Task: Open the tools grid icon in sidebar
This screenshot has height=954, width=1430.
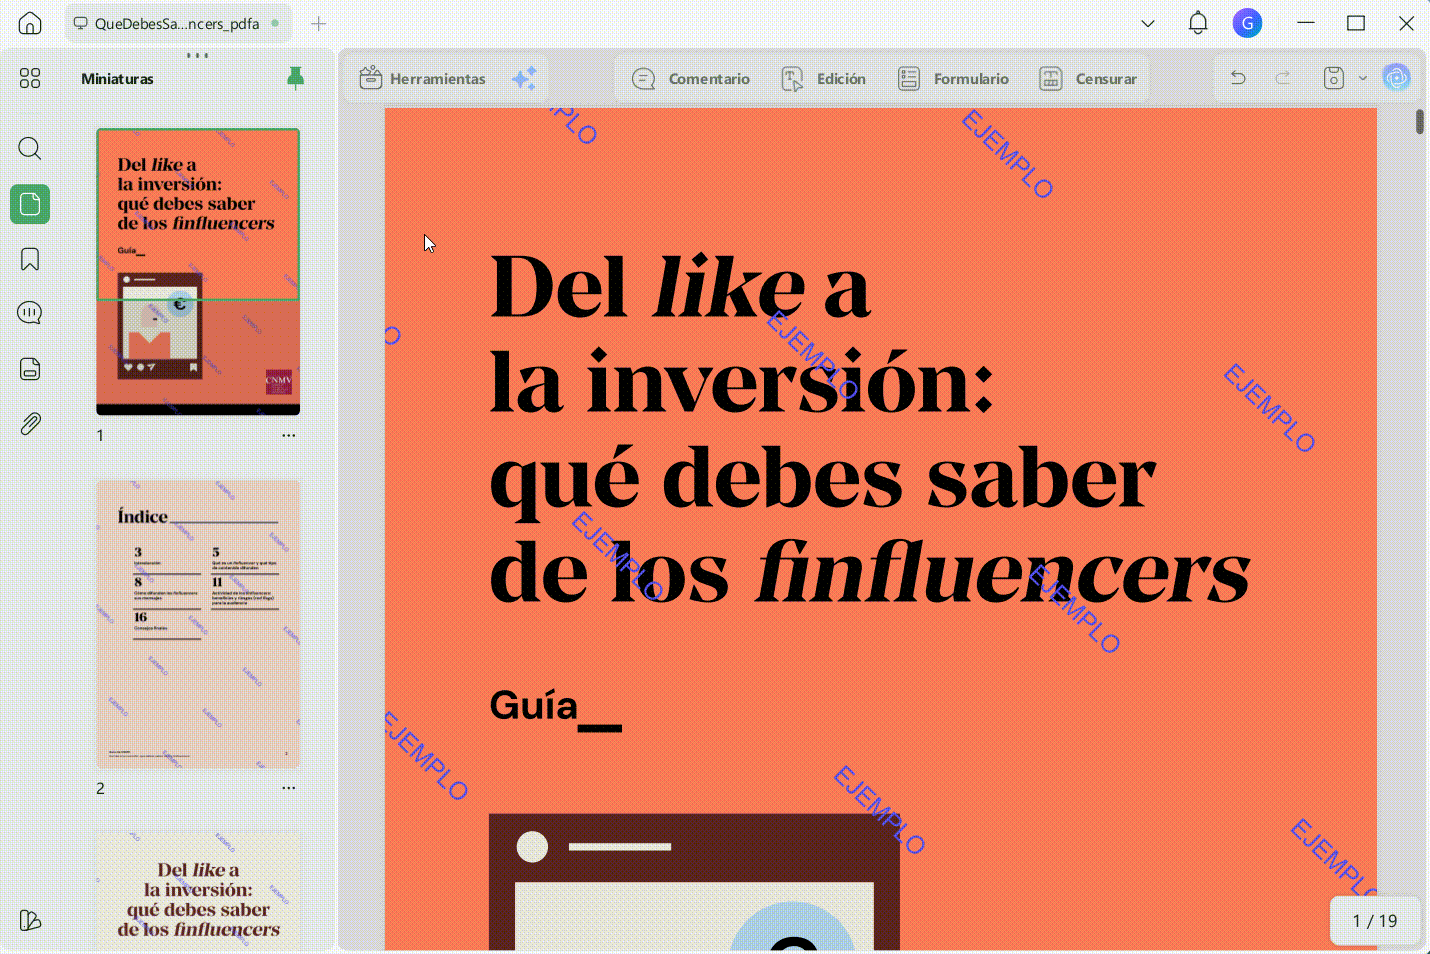Action: click(x=30, y=78)
